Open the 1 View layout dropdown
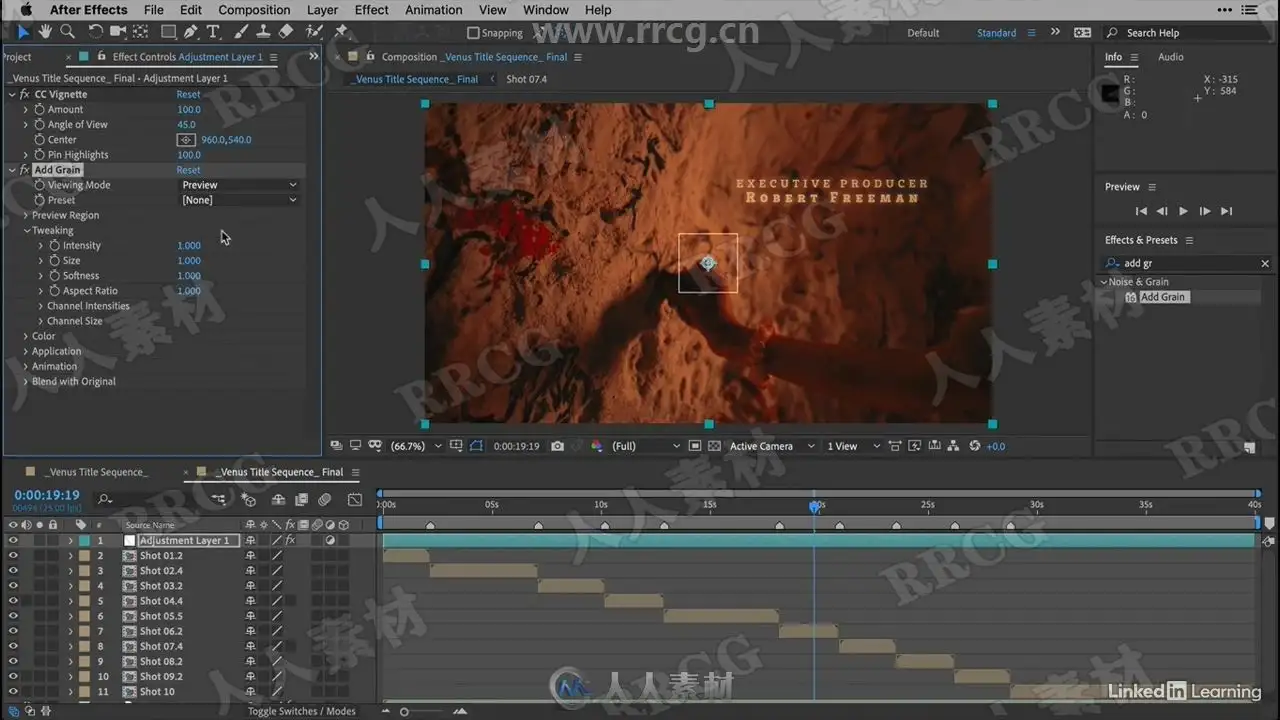The image size is (1280, 720). coord(853,446)
